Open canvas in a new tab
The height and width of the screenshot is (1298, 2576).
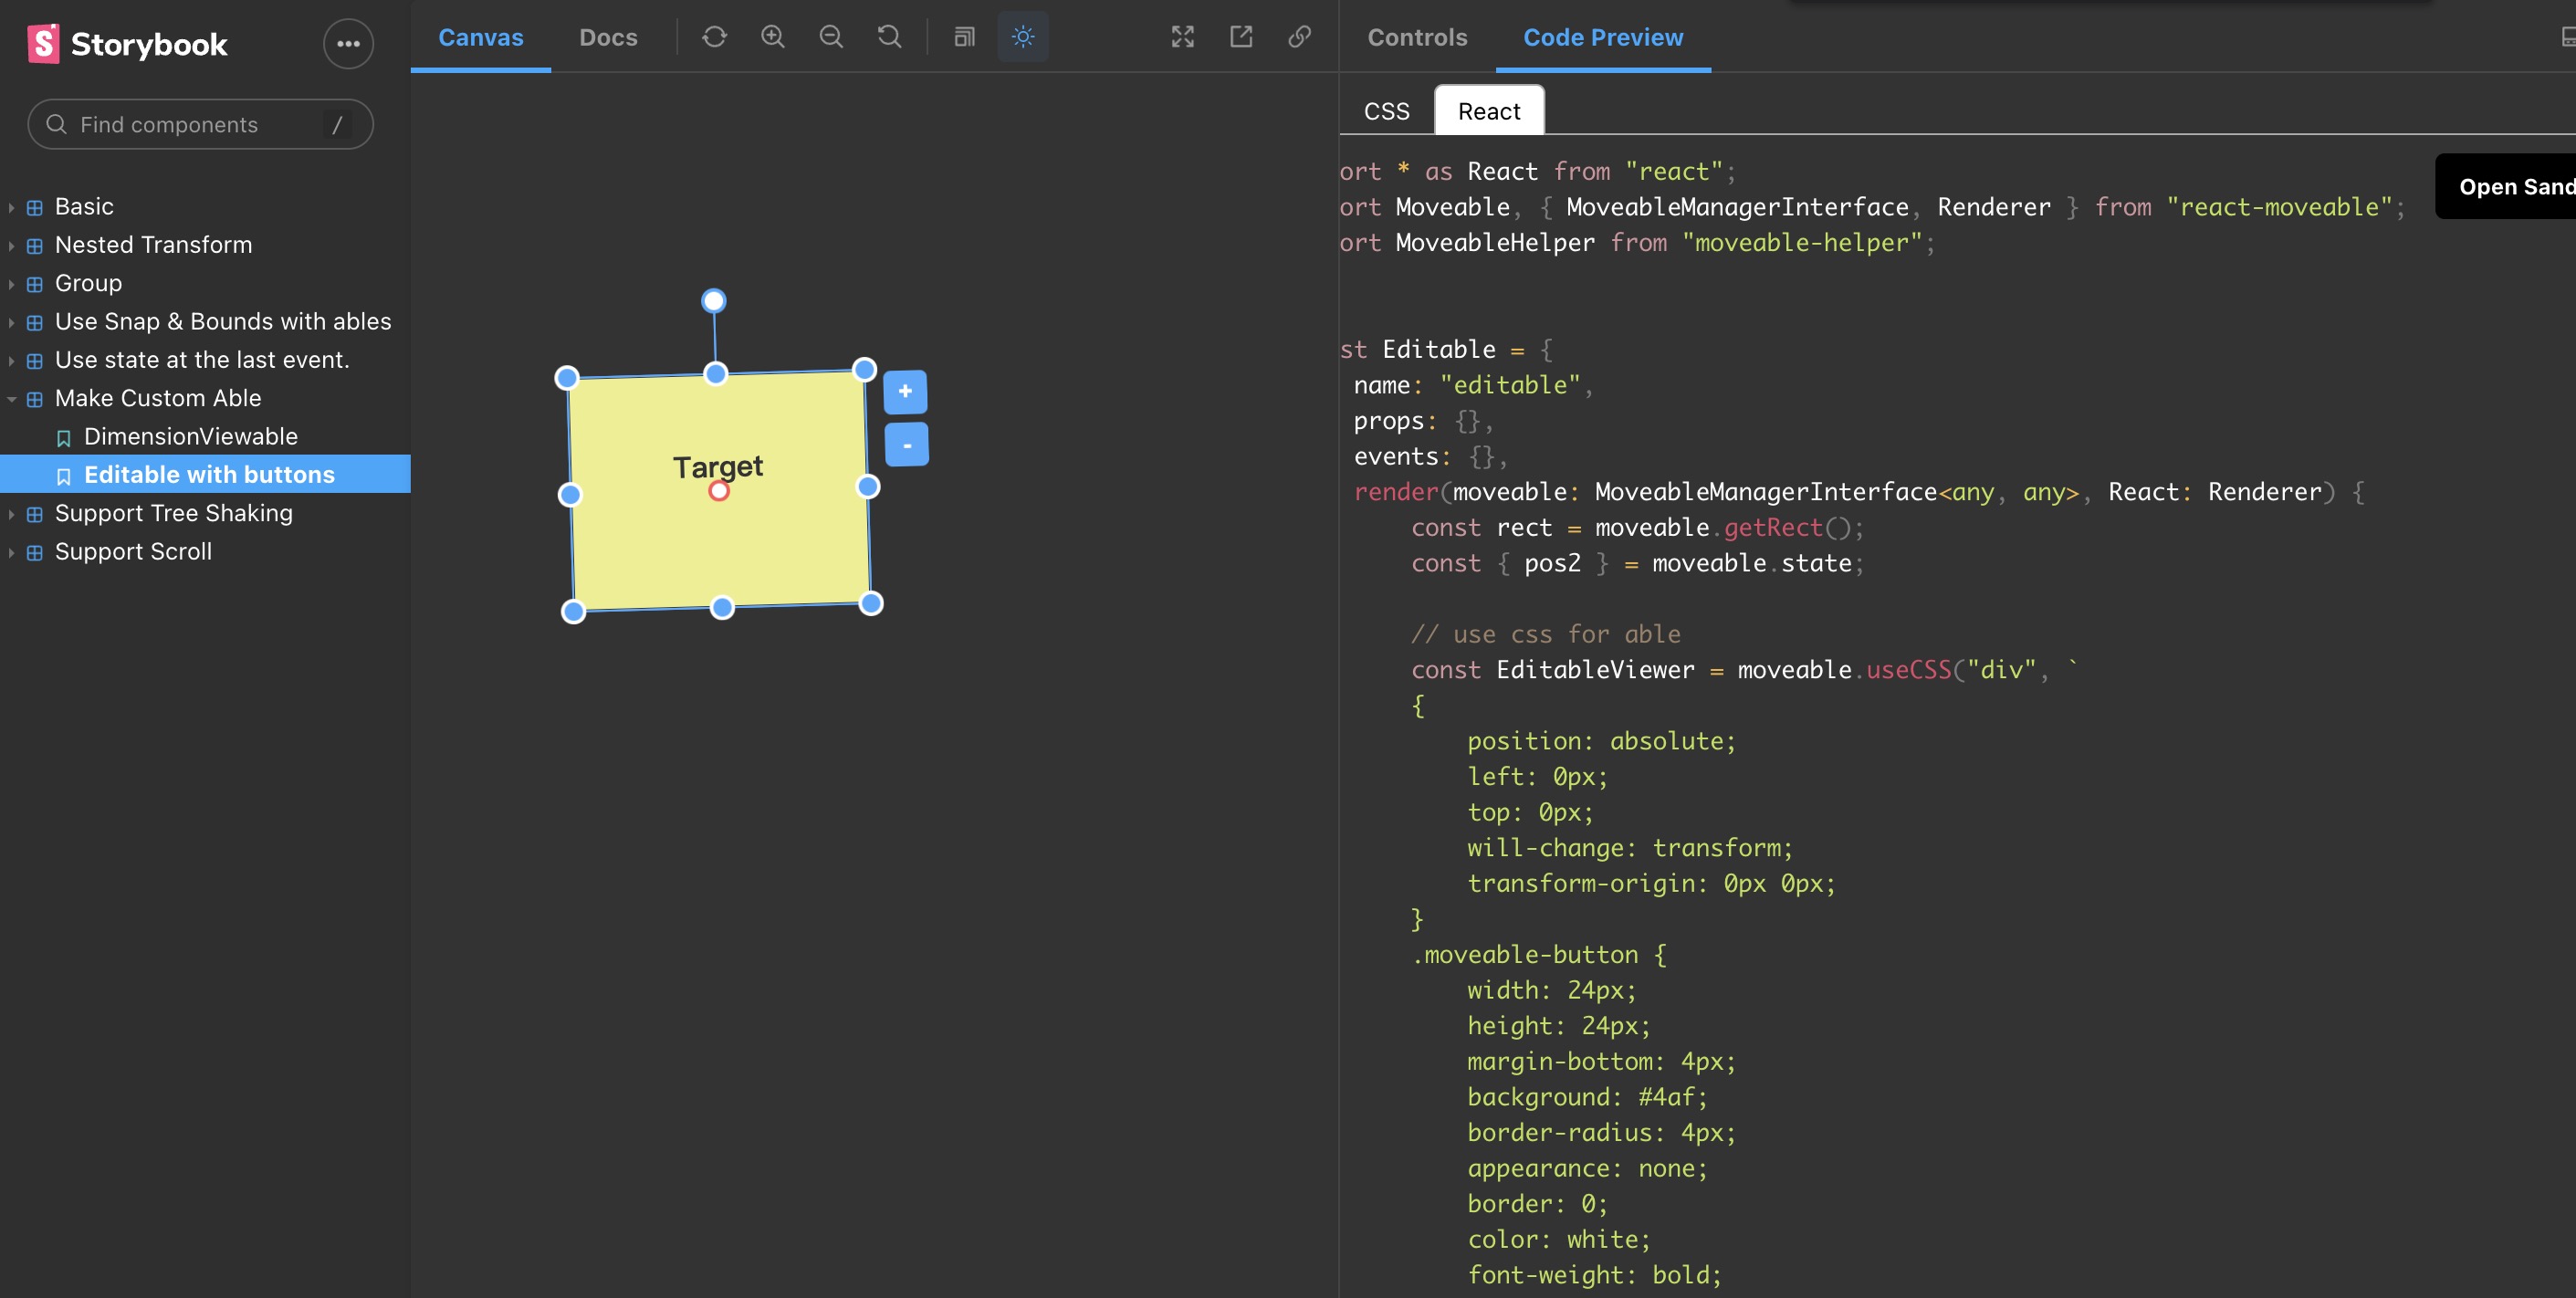tap(1240, 37)
